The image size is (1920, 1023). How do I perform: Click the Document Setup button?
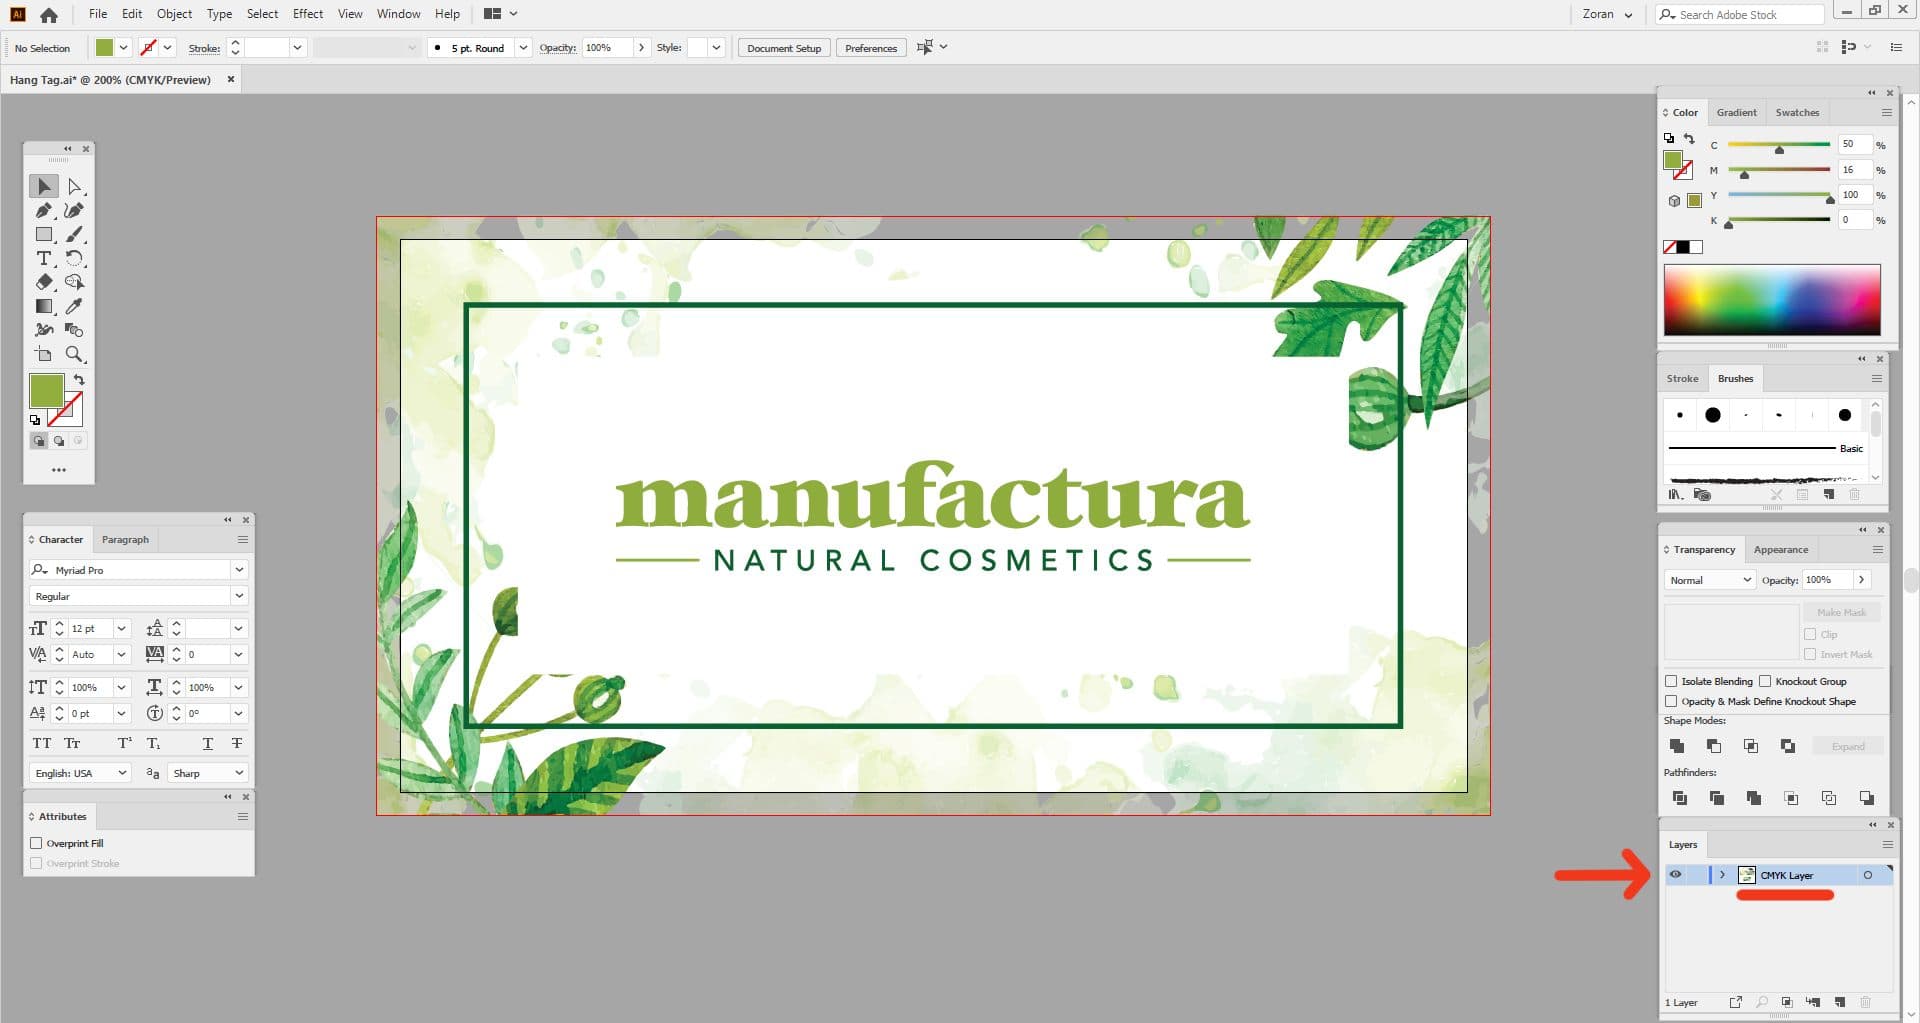tap(783, 47)
